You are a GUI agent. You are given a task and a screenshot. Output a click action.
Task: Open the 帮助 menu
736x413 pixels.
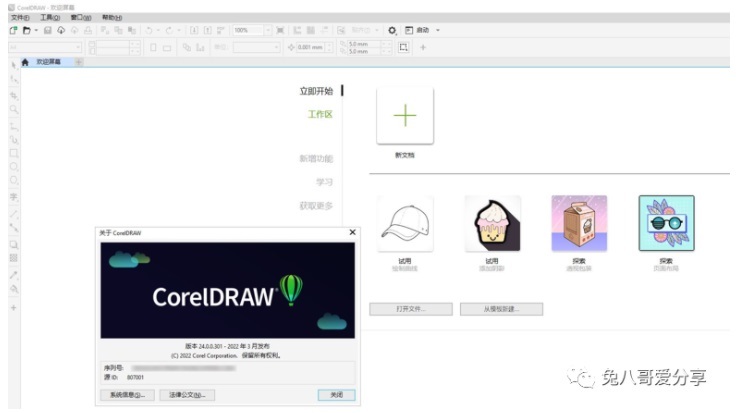tap(112, 17)
